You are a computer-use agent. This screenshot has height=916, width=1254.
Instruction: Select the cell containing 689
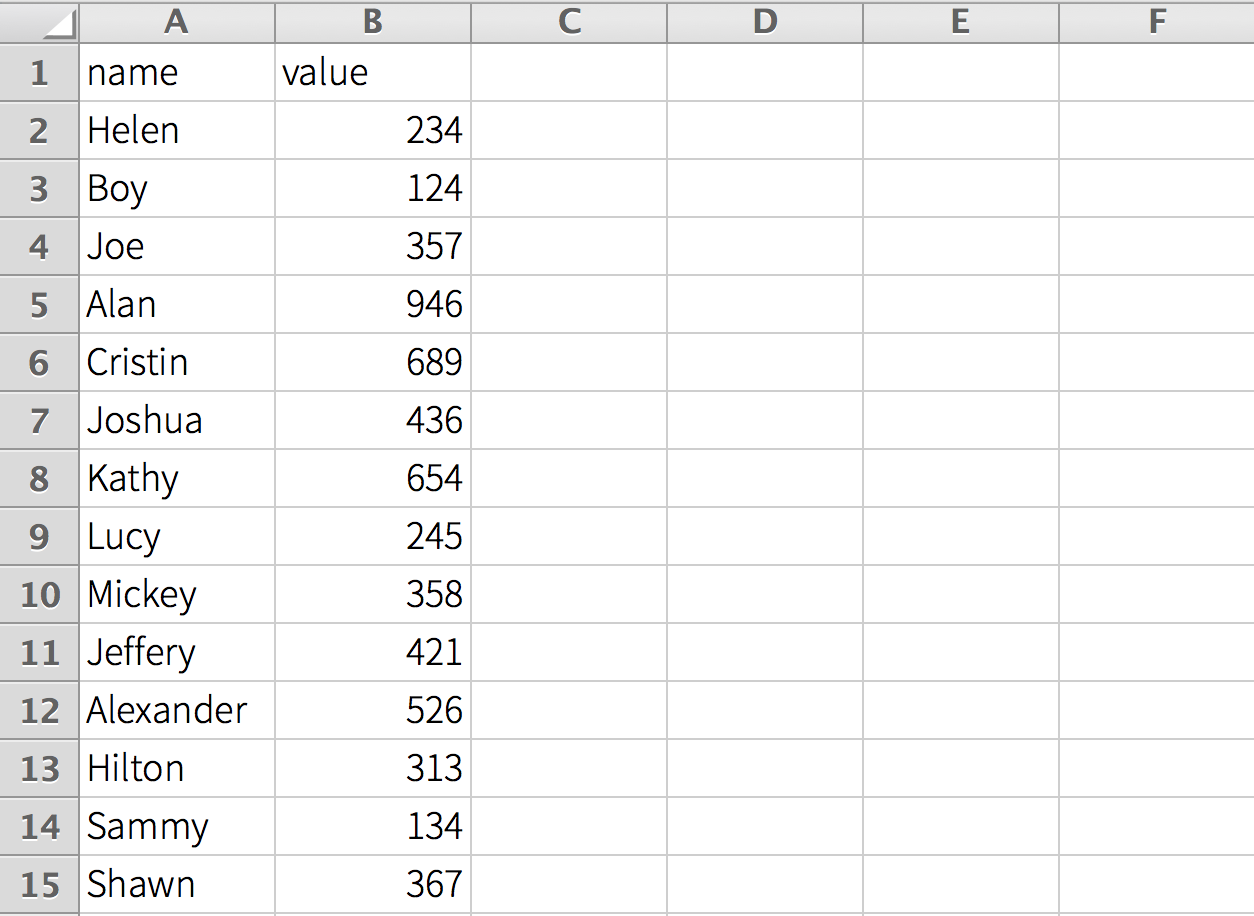pos(373,362)
